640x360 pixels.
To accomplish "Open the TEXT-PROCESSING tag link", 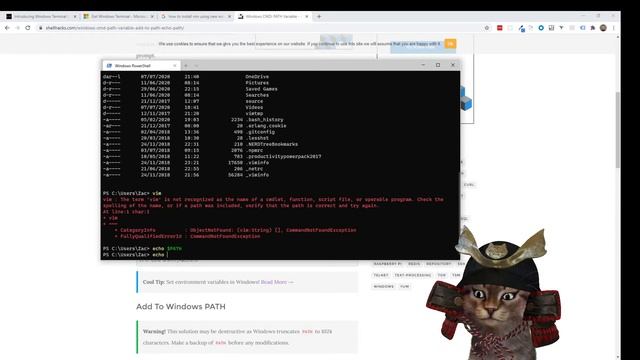I will pos(413,275).
